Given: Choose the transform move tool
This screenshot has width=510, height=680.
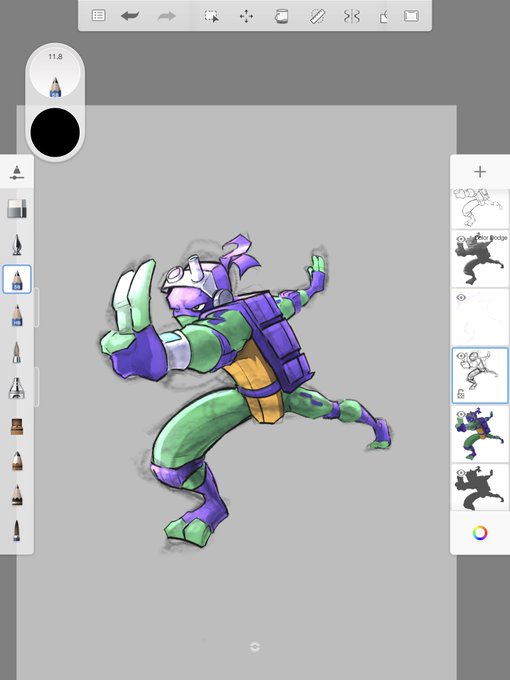Looking at the screenshot, I should pyautogui.click(x=246, y=16).
